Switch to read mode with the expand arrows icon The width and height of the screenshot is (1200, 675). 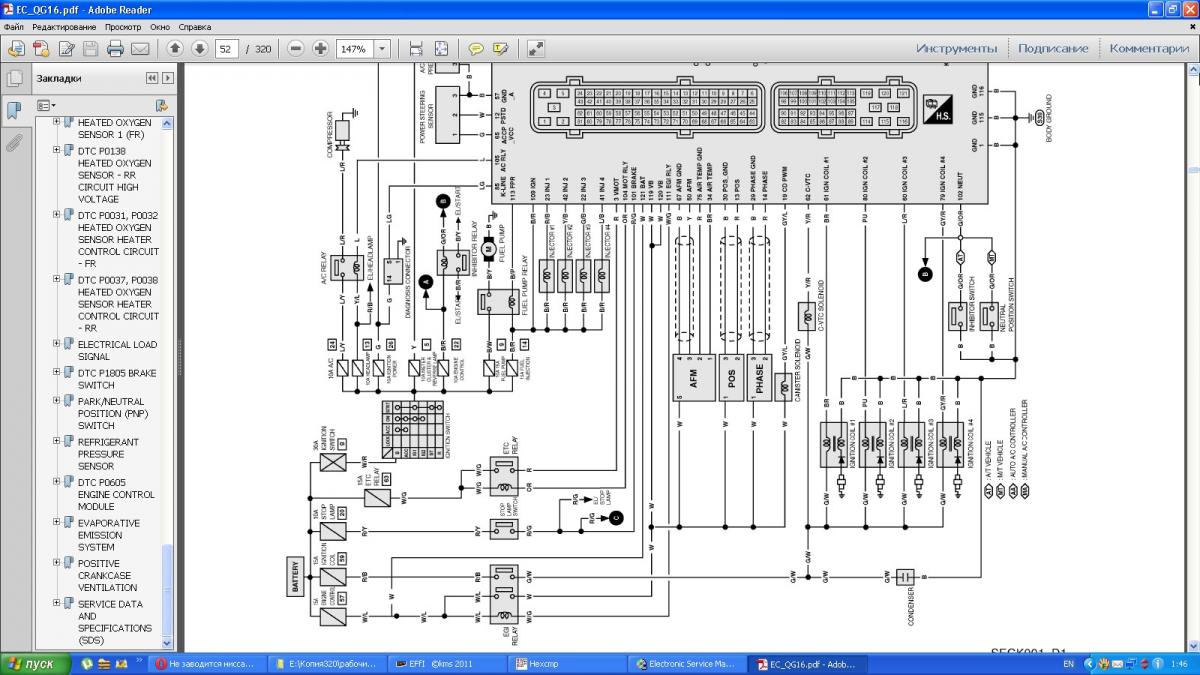pos(536,48)
